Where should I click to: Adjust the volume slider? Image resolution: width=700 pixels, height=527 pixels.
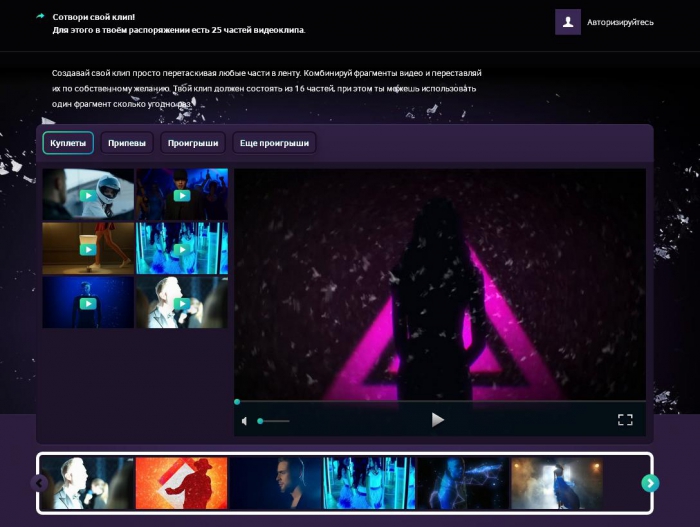[x=274, y=421]
